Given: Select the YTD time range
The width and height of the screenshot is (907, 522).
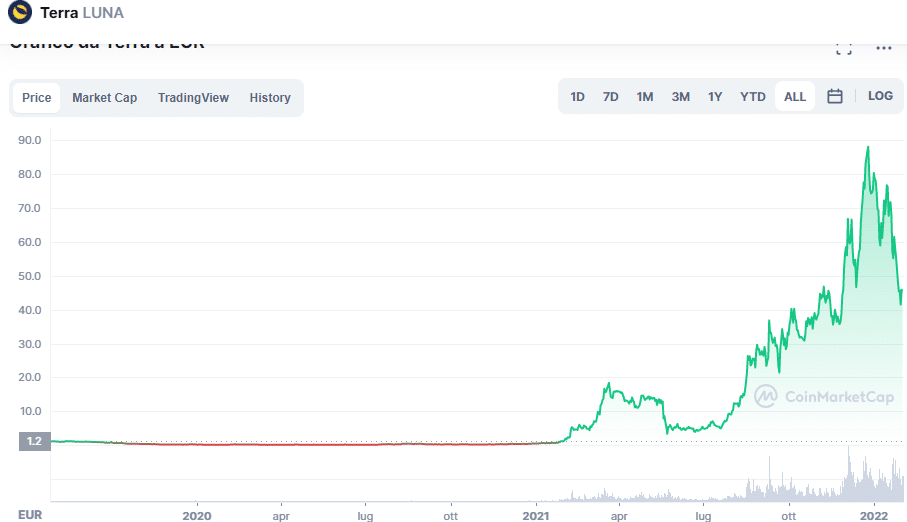Looking at the screenshot, I should coord(753,97).
